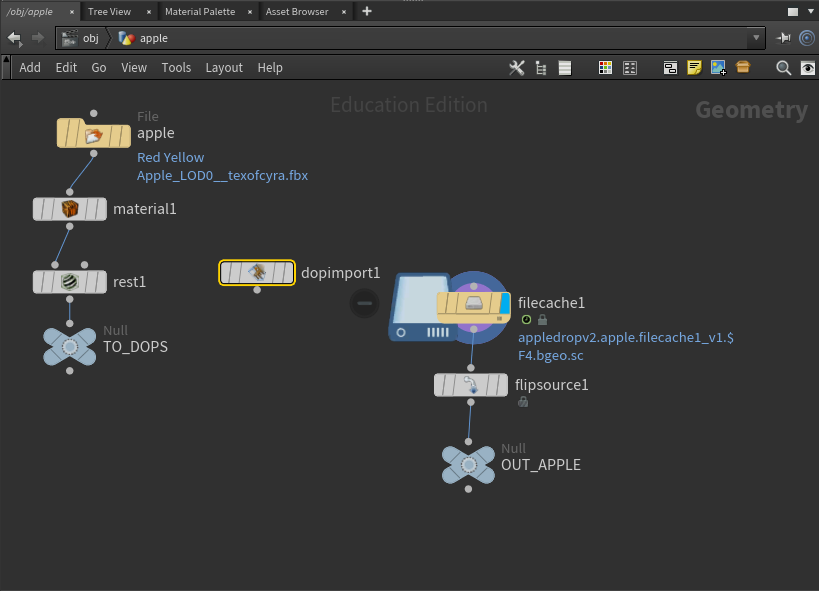Open the Tools menu
819x591 pixels.
pyautogui.click(x=176, y=67)
